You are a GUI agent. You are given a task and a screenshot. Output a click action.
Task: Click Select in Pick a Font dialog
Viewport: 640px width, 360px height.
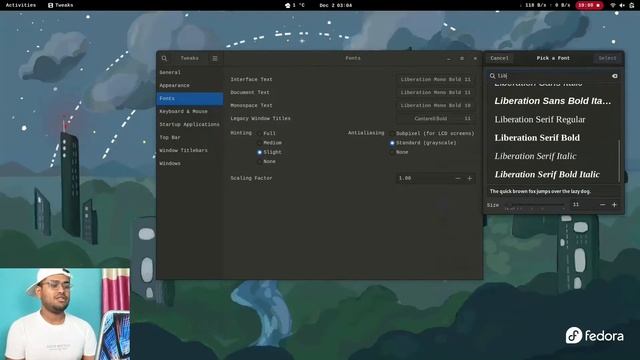tap(607, 58)
